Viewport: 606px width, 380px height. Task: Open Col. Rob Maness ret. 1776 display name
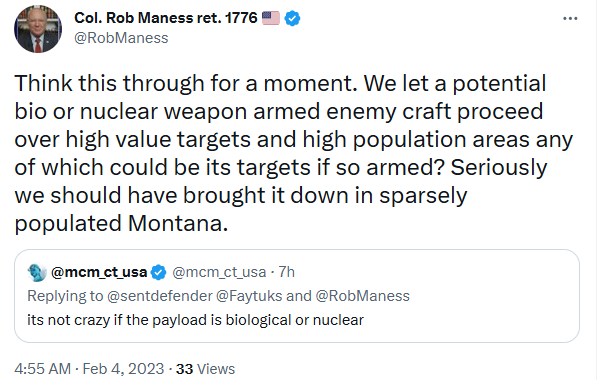tap(165, 18)
